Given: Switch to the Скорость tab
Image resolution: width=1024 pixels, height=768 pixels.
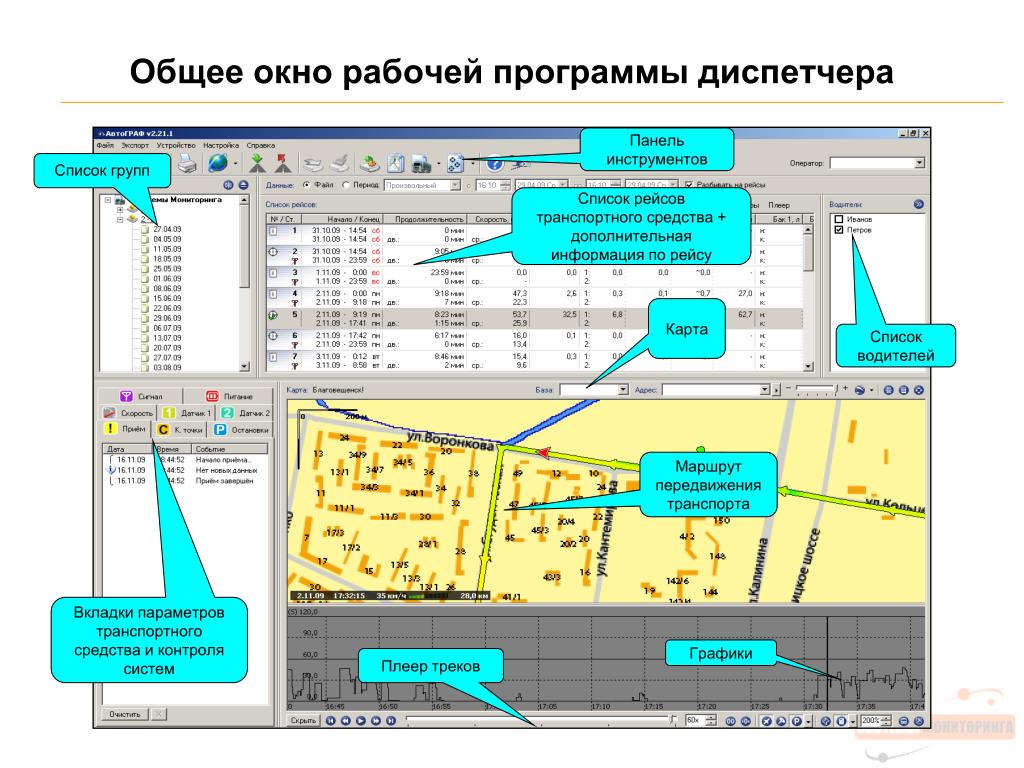Looking at the screenshot, I should pos(128,413).
